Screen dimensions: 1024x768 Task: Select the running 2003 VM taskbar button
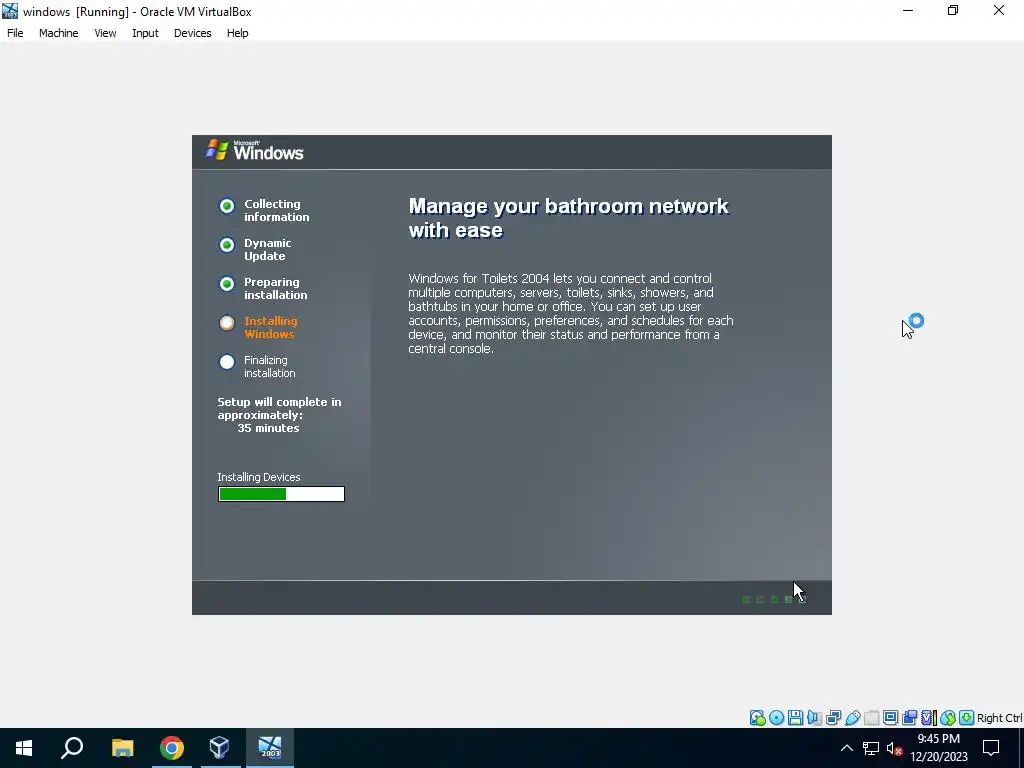pos(270,748)
